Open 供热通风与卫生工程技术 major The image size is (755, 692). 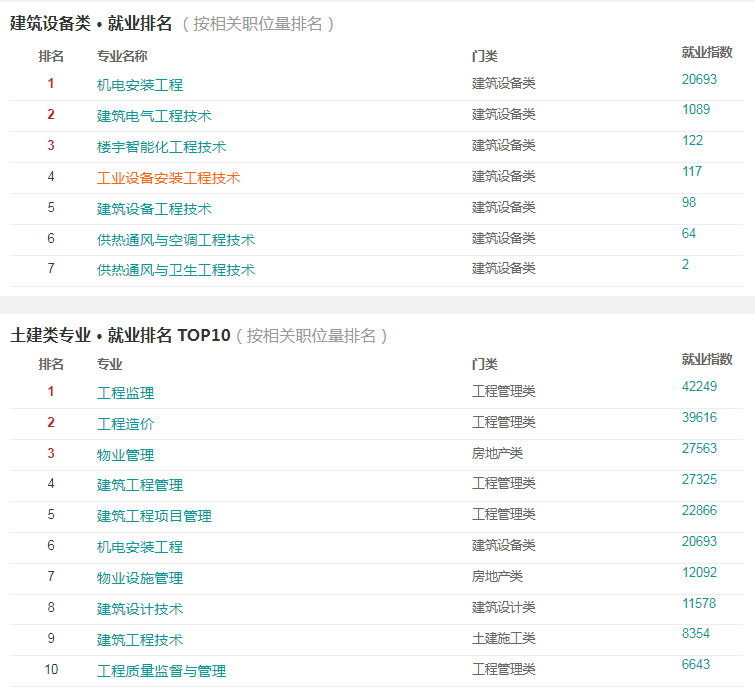176,270
